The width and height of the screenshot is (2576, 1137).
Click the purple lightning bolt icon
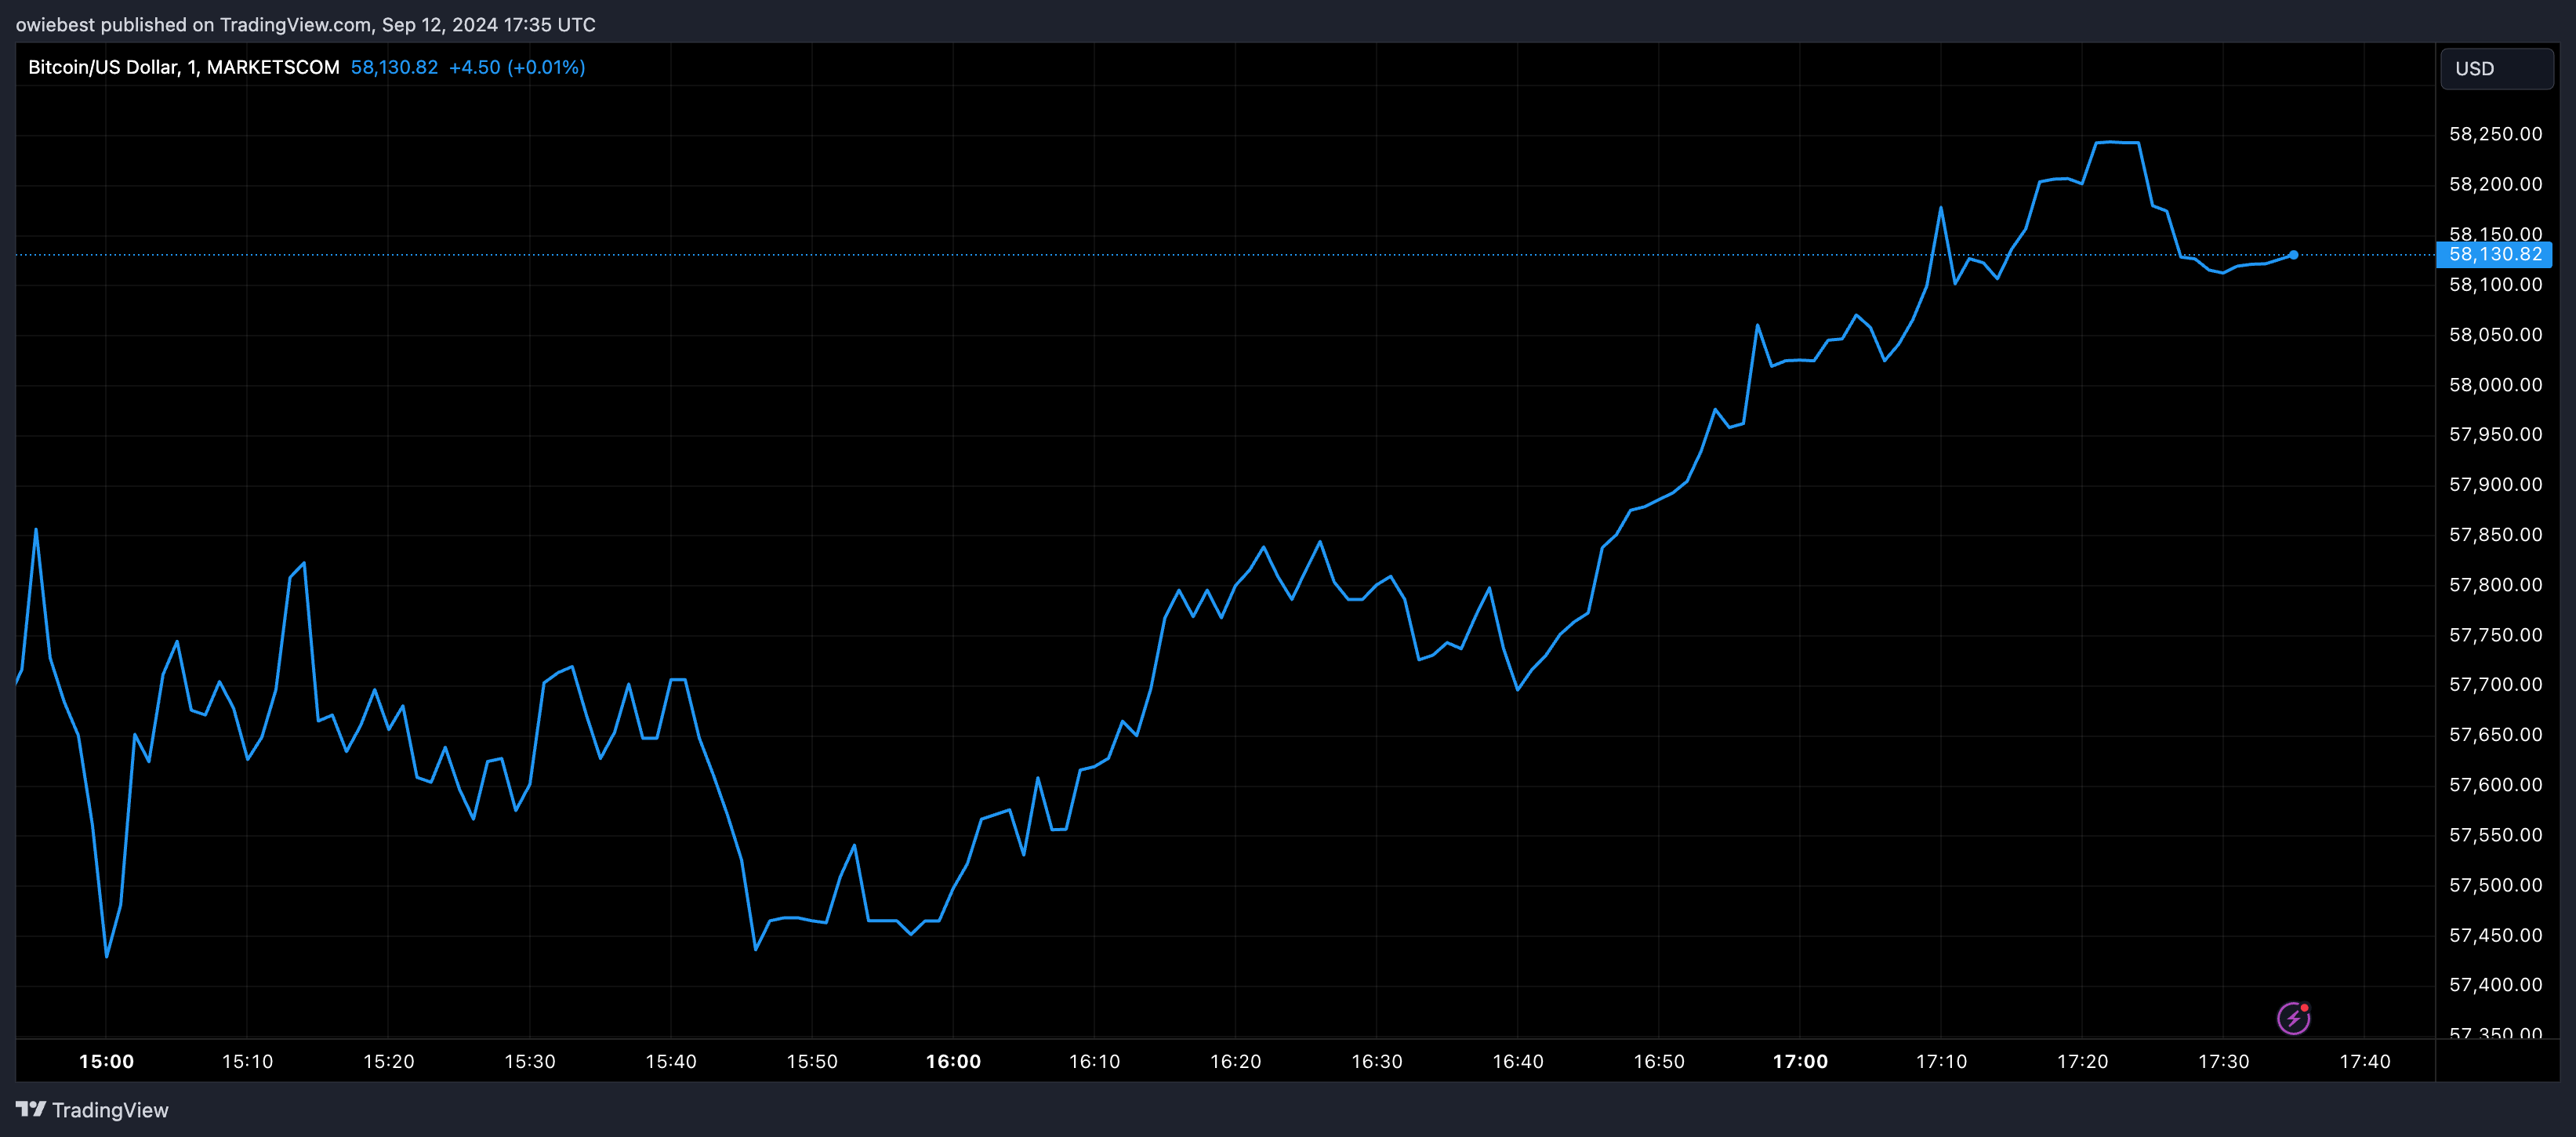[x=2293, y=1018]
